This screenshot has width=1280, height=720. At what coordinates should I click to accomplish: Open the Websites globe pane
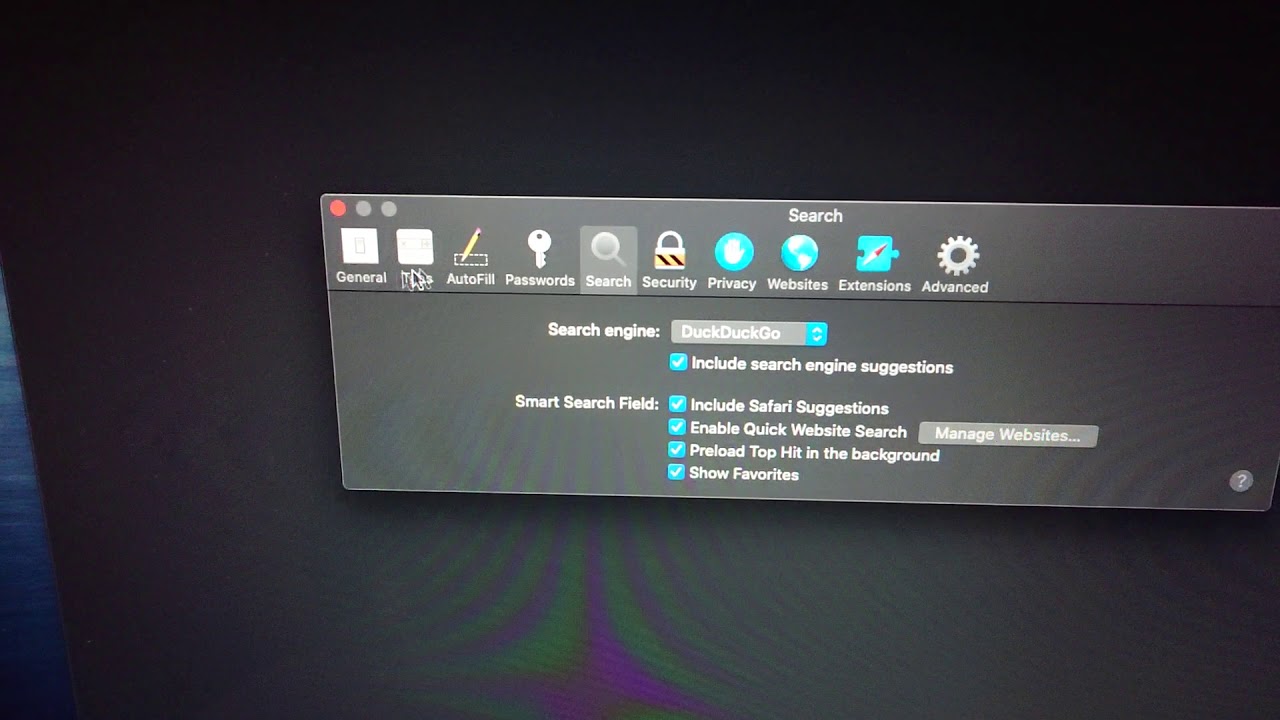797,263
